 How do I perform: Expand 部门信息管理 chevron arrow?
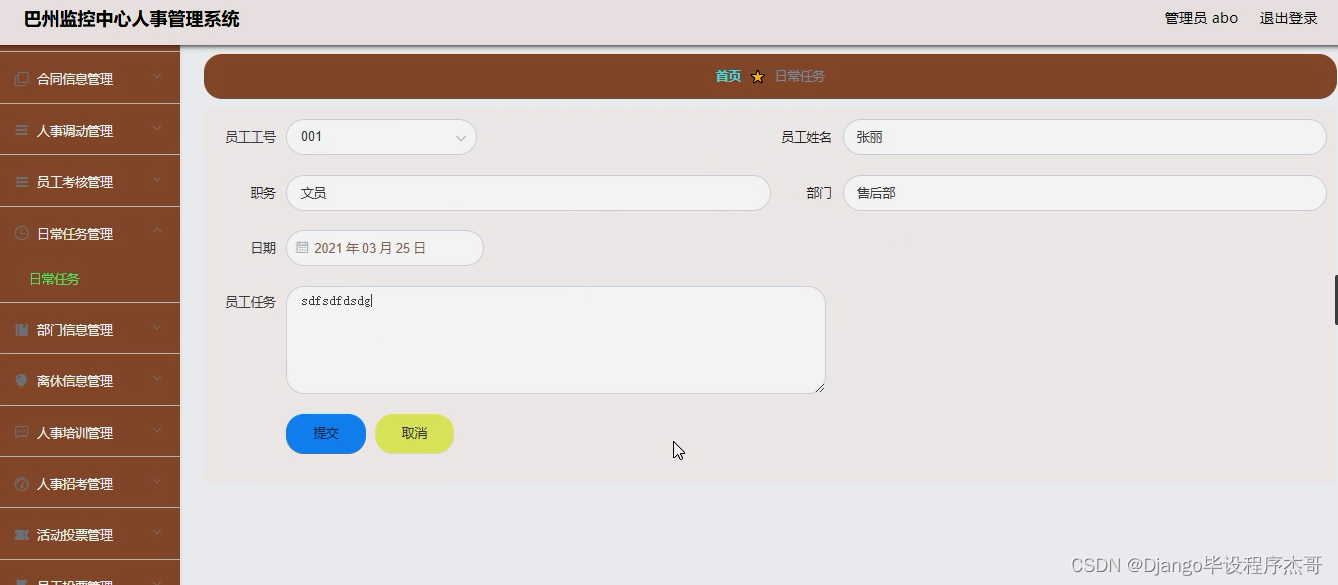coord(157,328)
